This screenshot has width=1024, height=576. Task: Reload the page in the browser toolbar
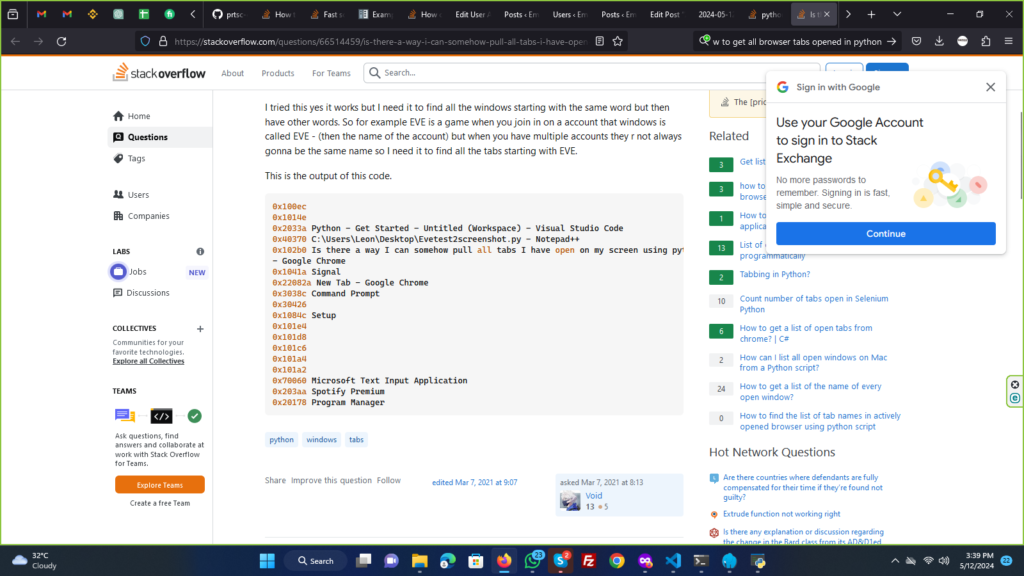click(x=61, y=41)
